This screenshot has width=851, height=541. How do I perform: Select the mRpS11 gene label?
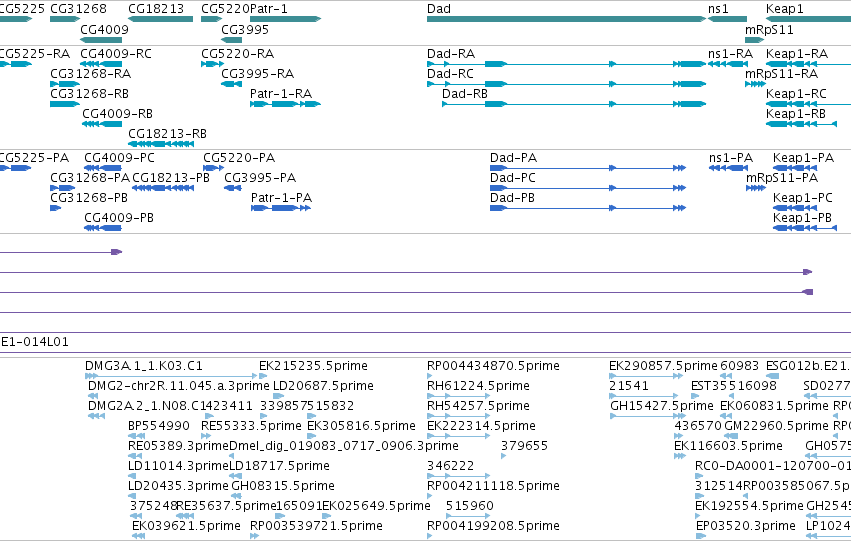[769, 29]
